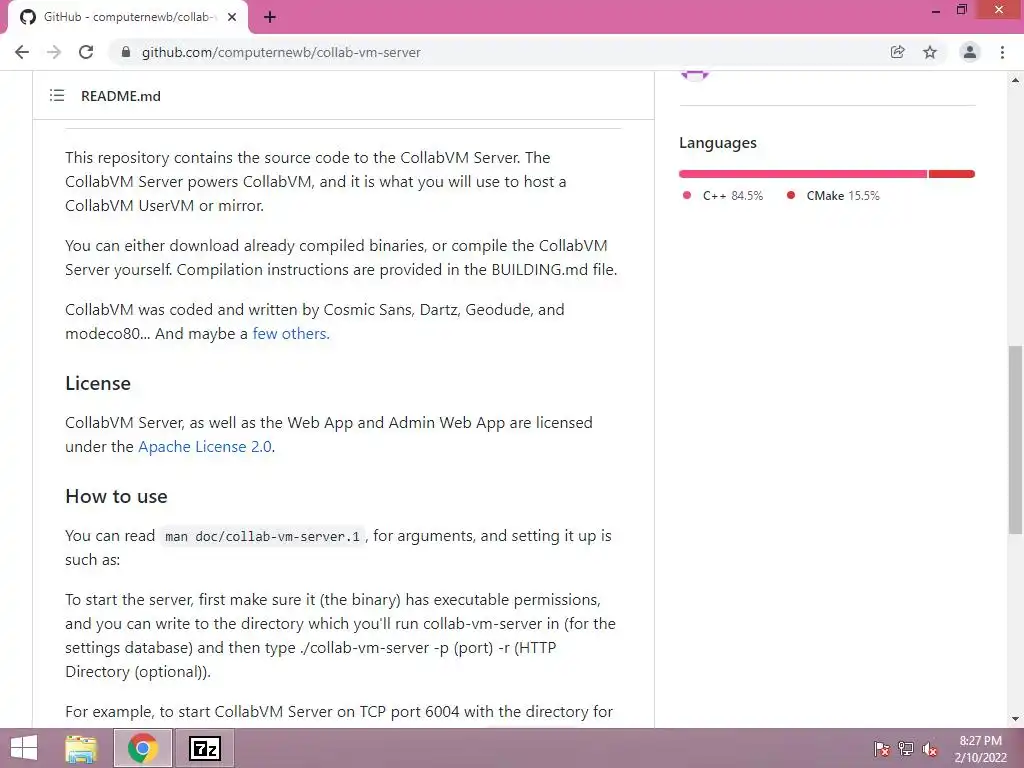
Task: Click the scrollbar up arrow
Action: click(1015, 80)
